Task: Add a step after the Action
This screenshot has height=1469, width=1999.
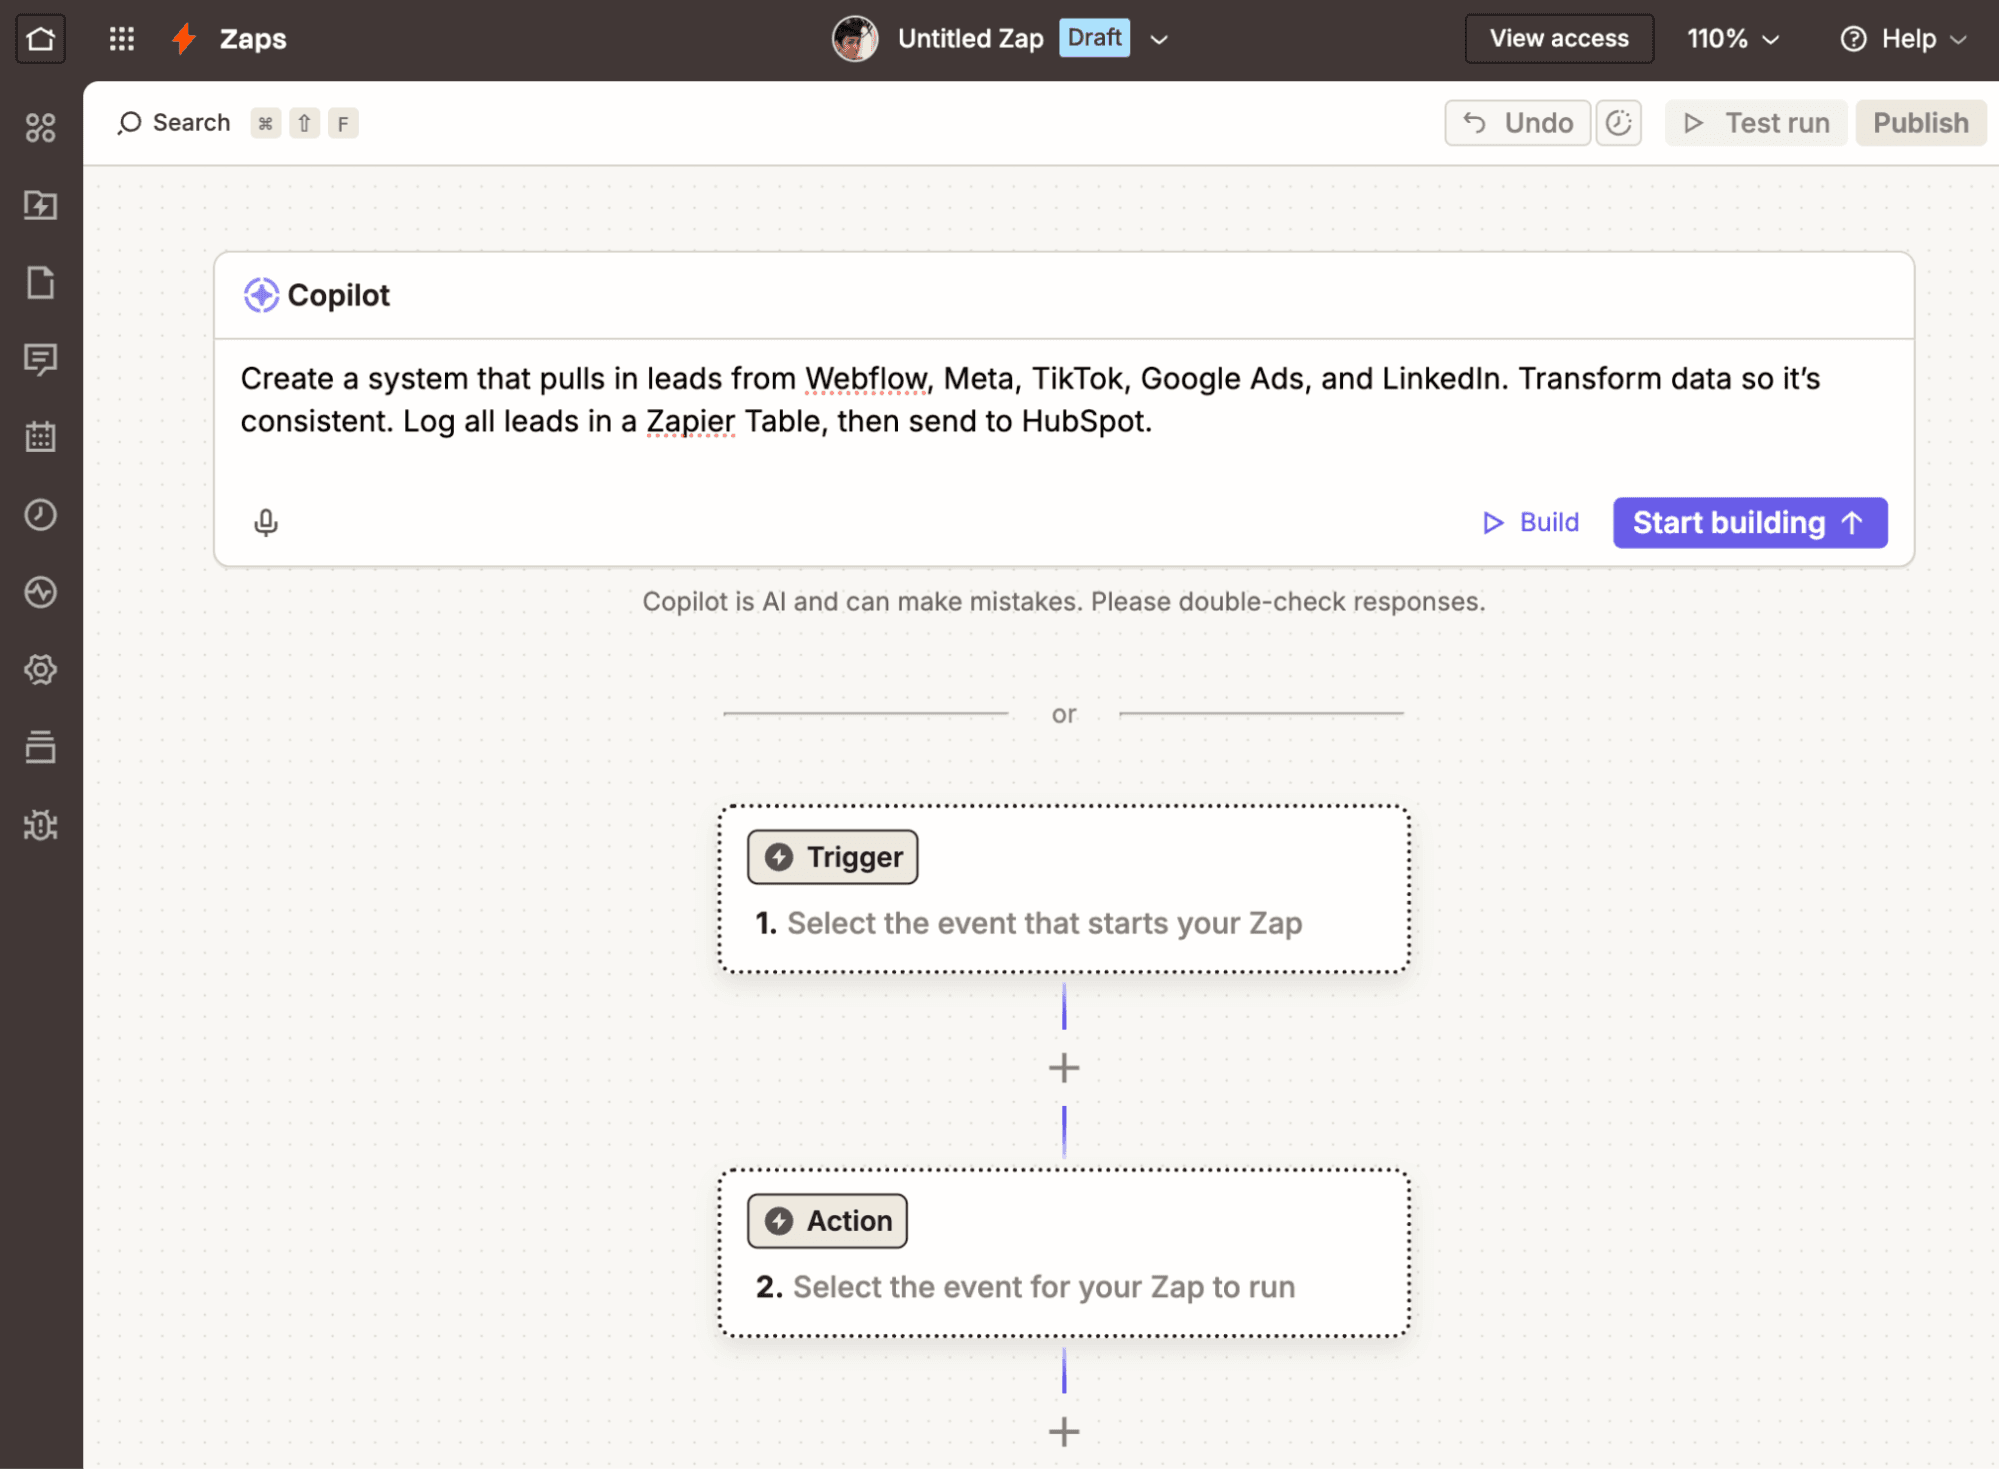Action: 1064,1432
